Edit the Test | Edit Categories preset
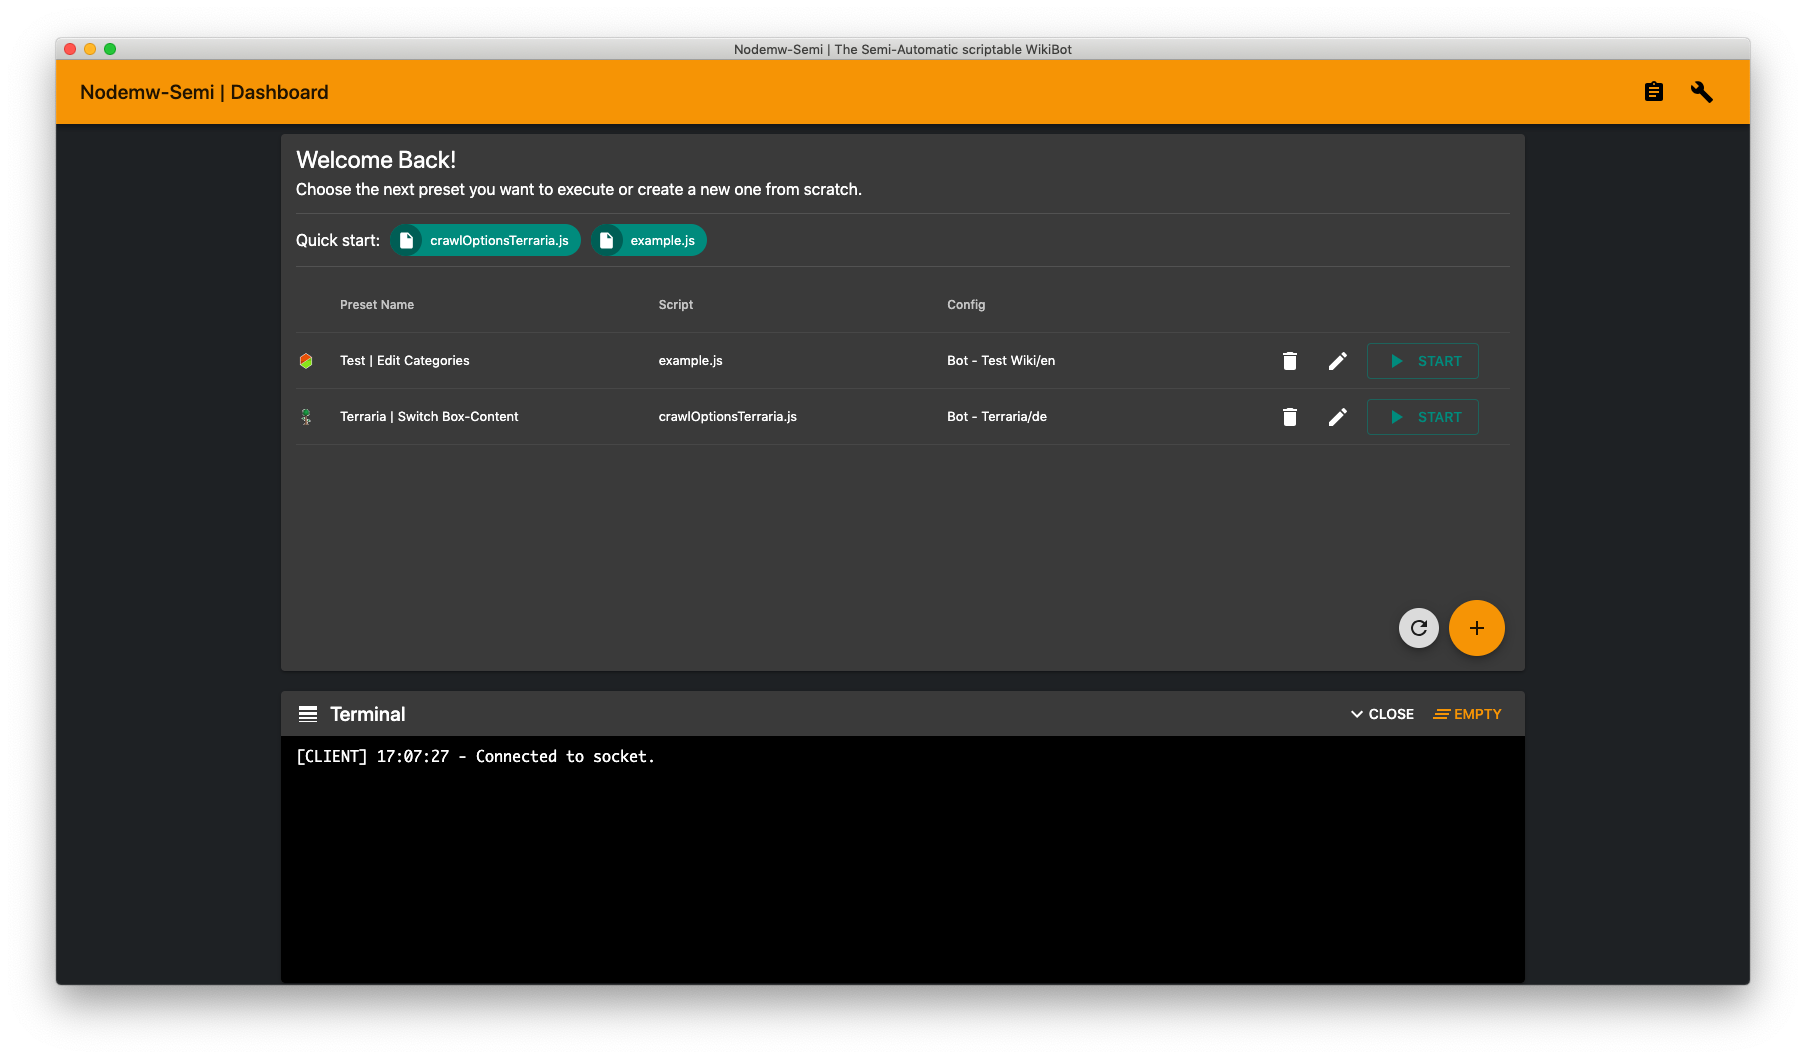The image size is (1806, 1059). pyautogui.click(x=1337, y=361)
